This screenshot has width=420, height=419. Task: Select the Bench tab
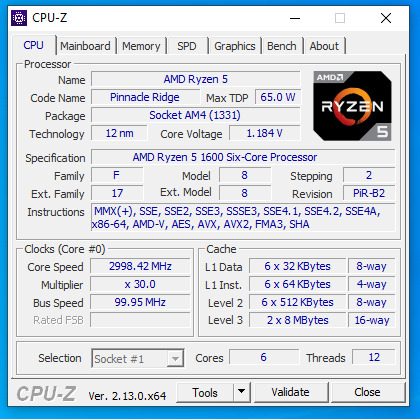[282, 46]
